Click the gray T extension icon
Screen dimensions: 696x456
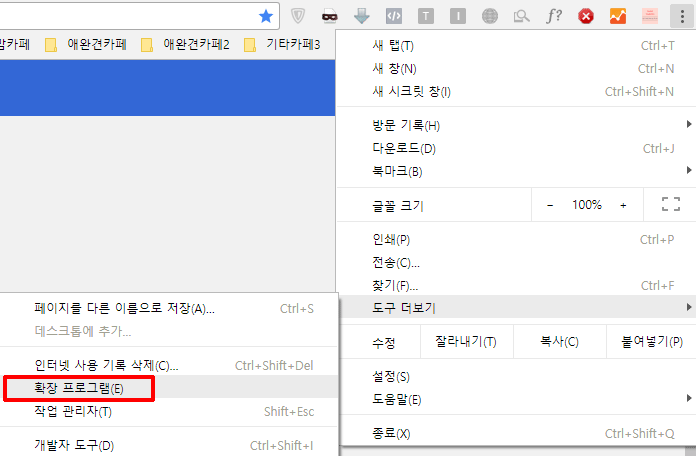(426, 17)
